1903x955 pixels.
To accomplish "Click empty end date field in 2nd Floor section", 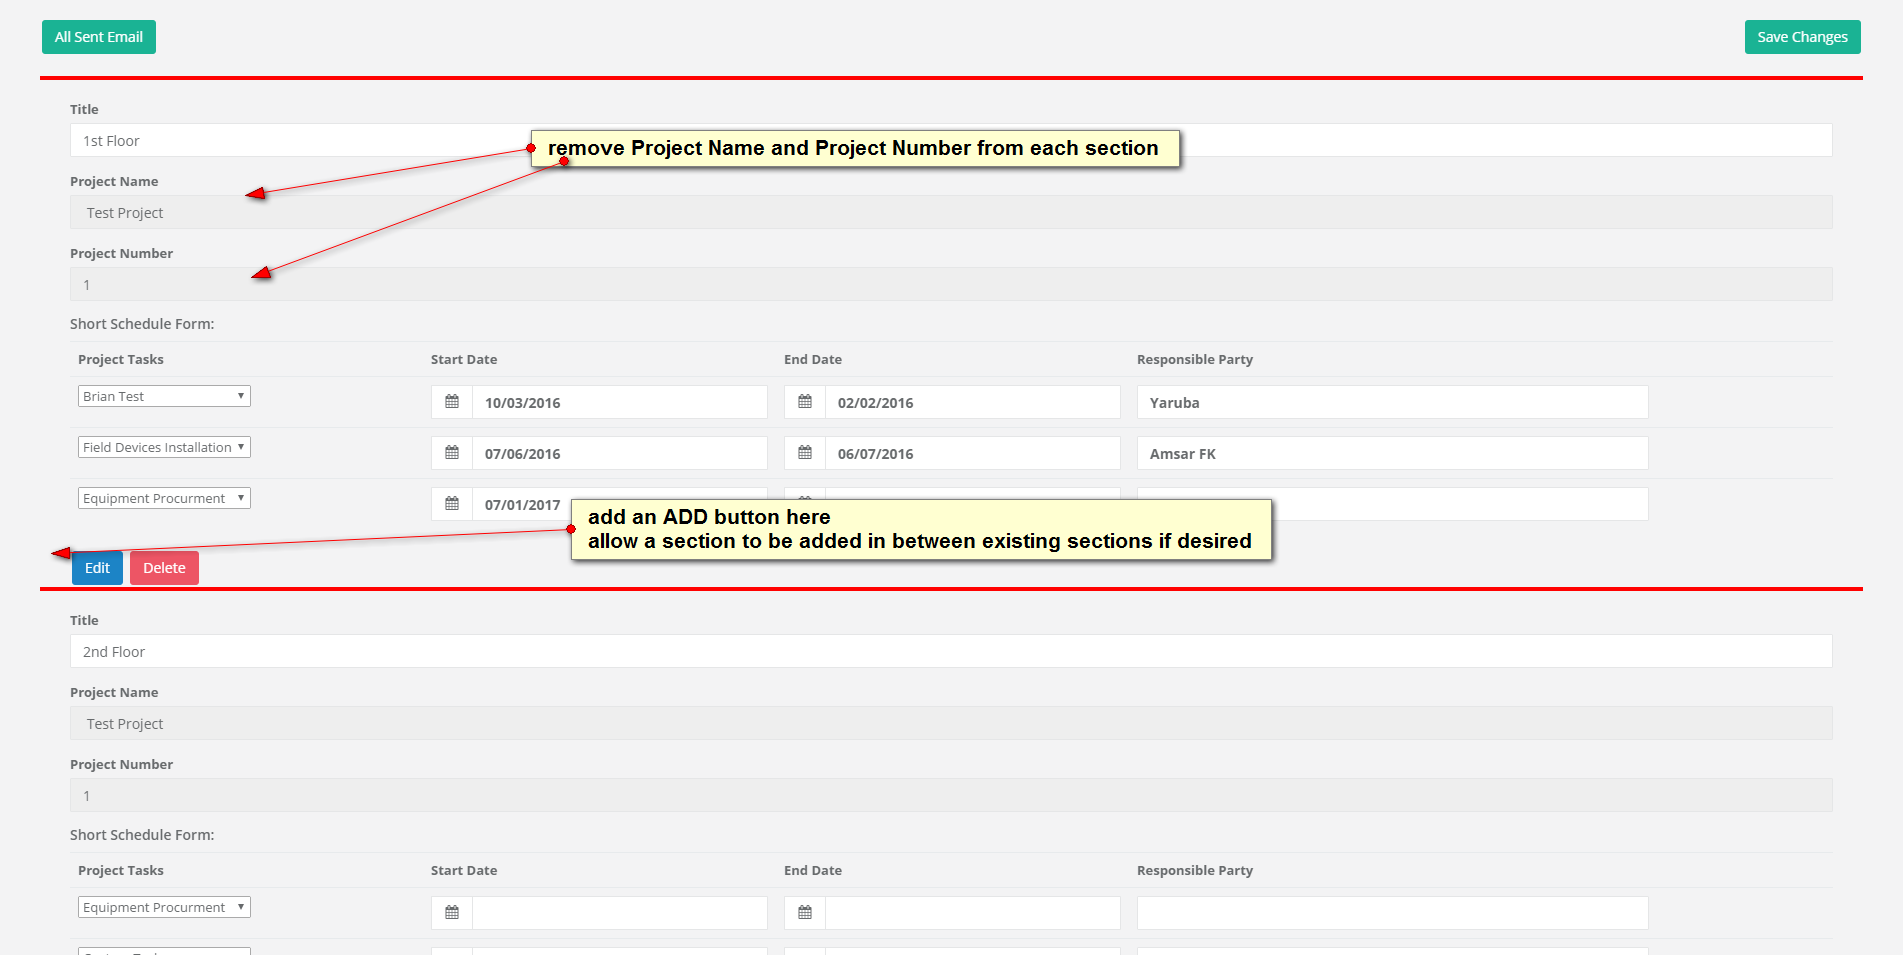I will 973,913.
